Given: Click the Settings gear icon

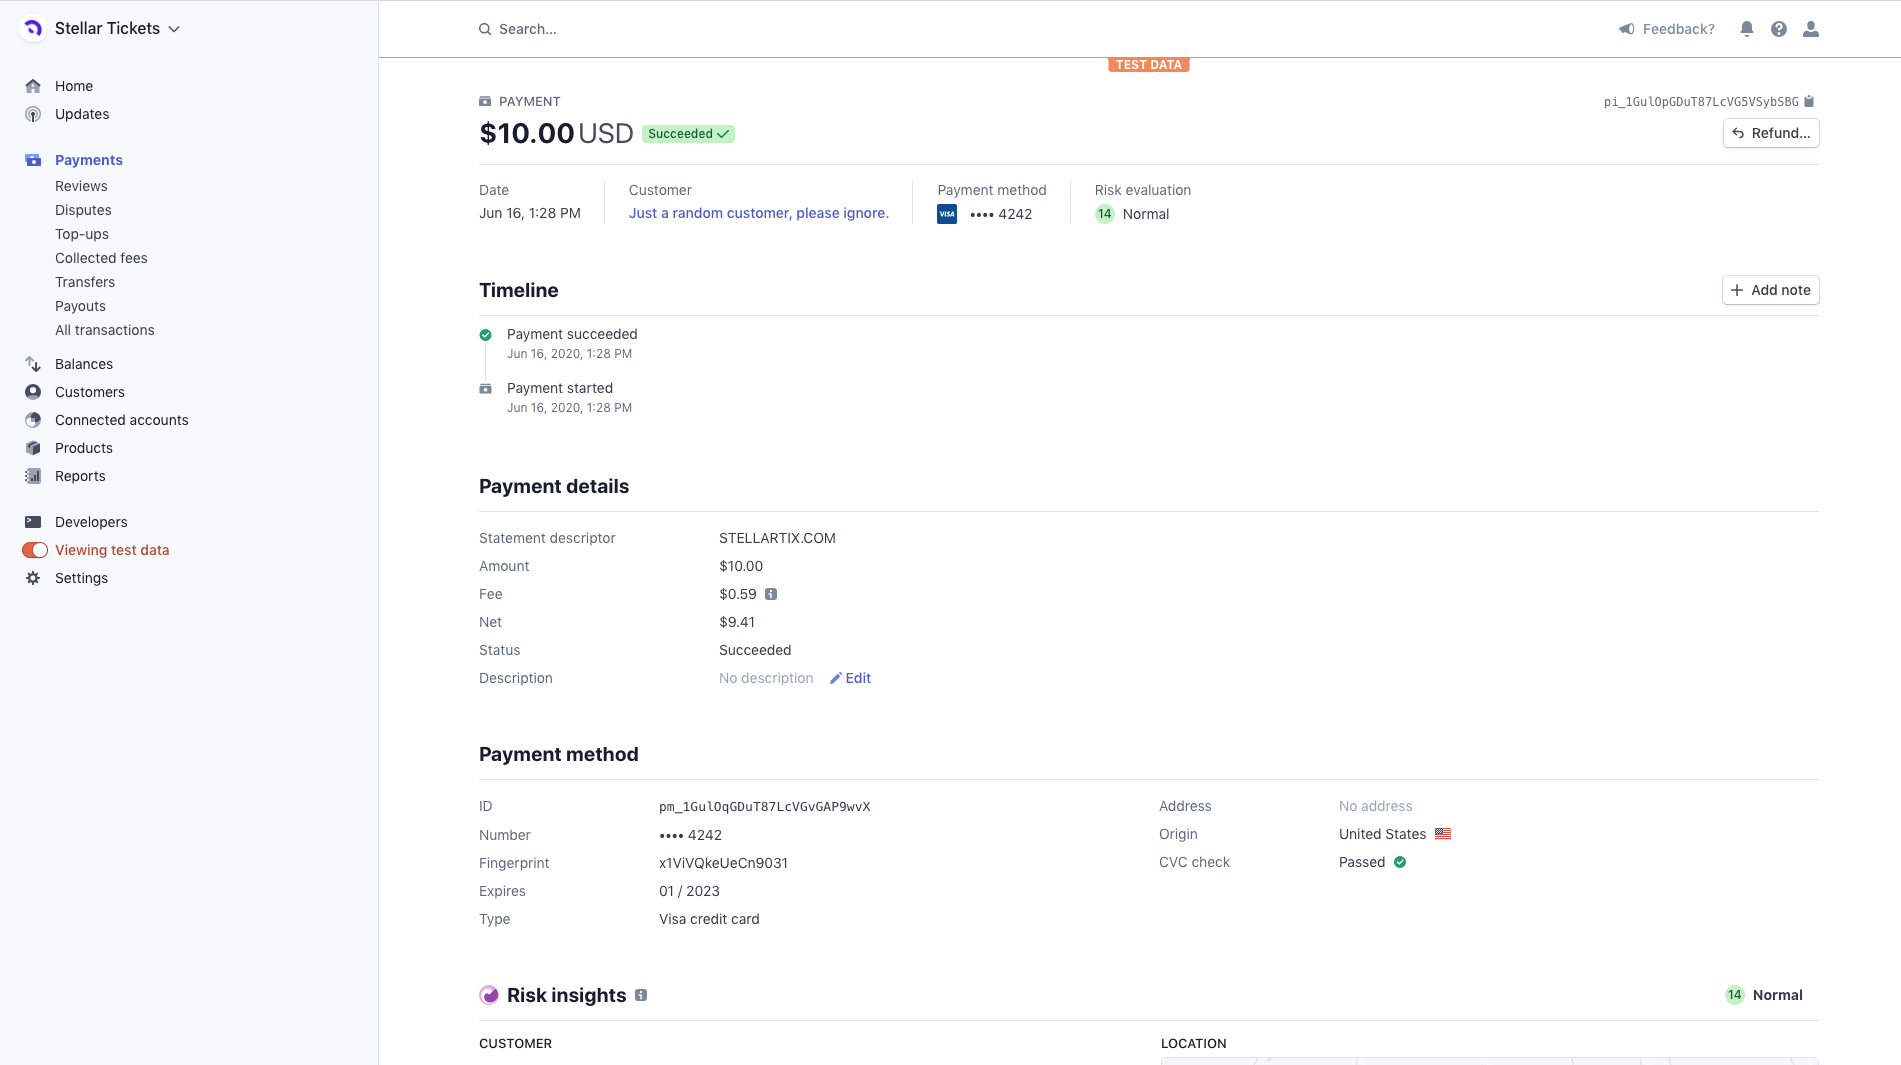Looking at the screenshot, I should pyautogui.click(x=33, y=578).
